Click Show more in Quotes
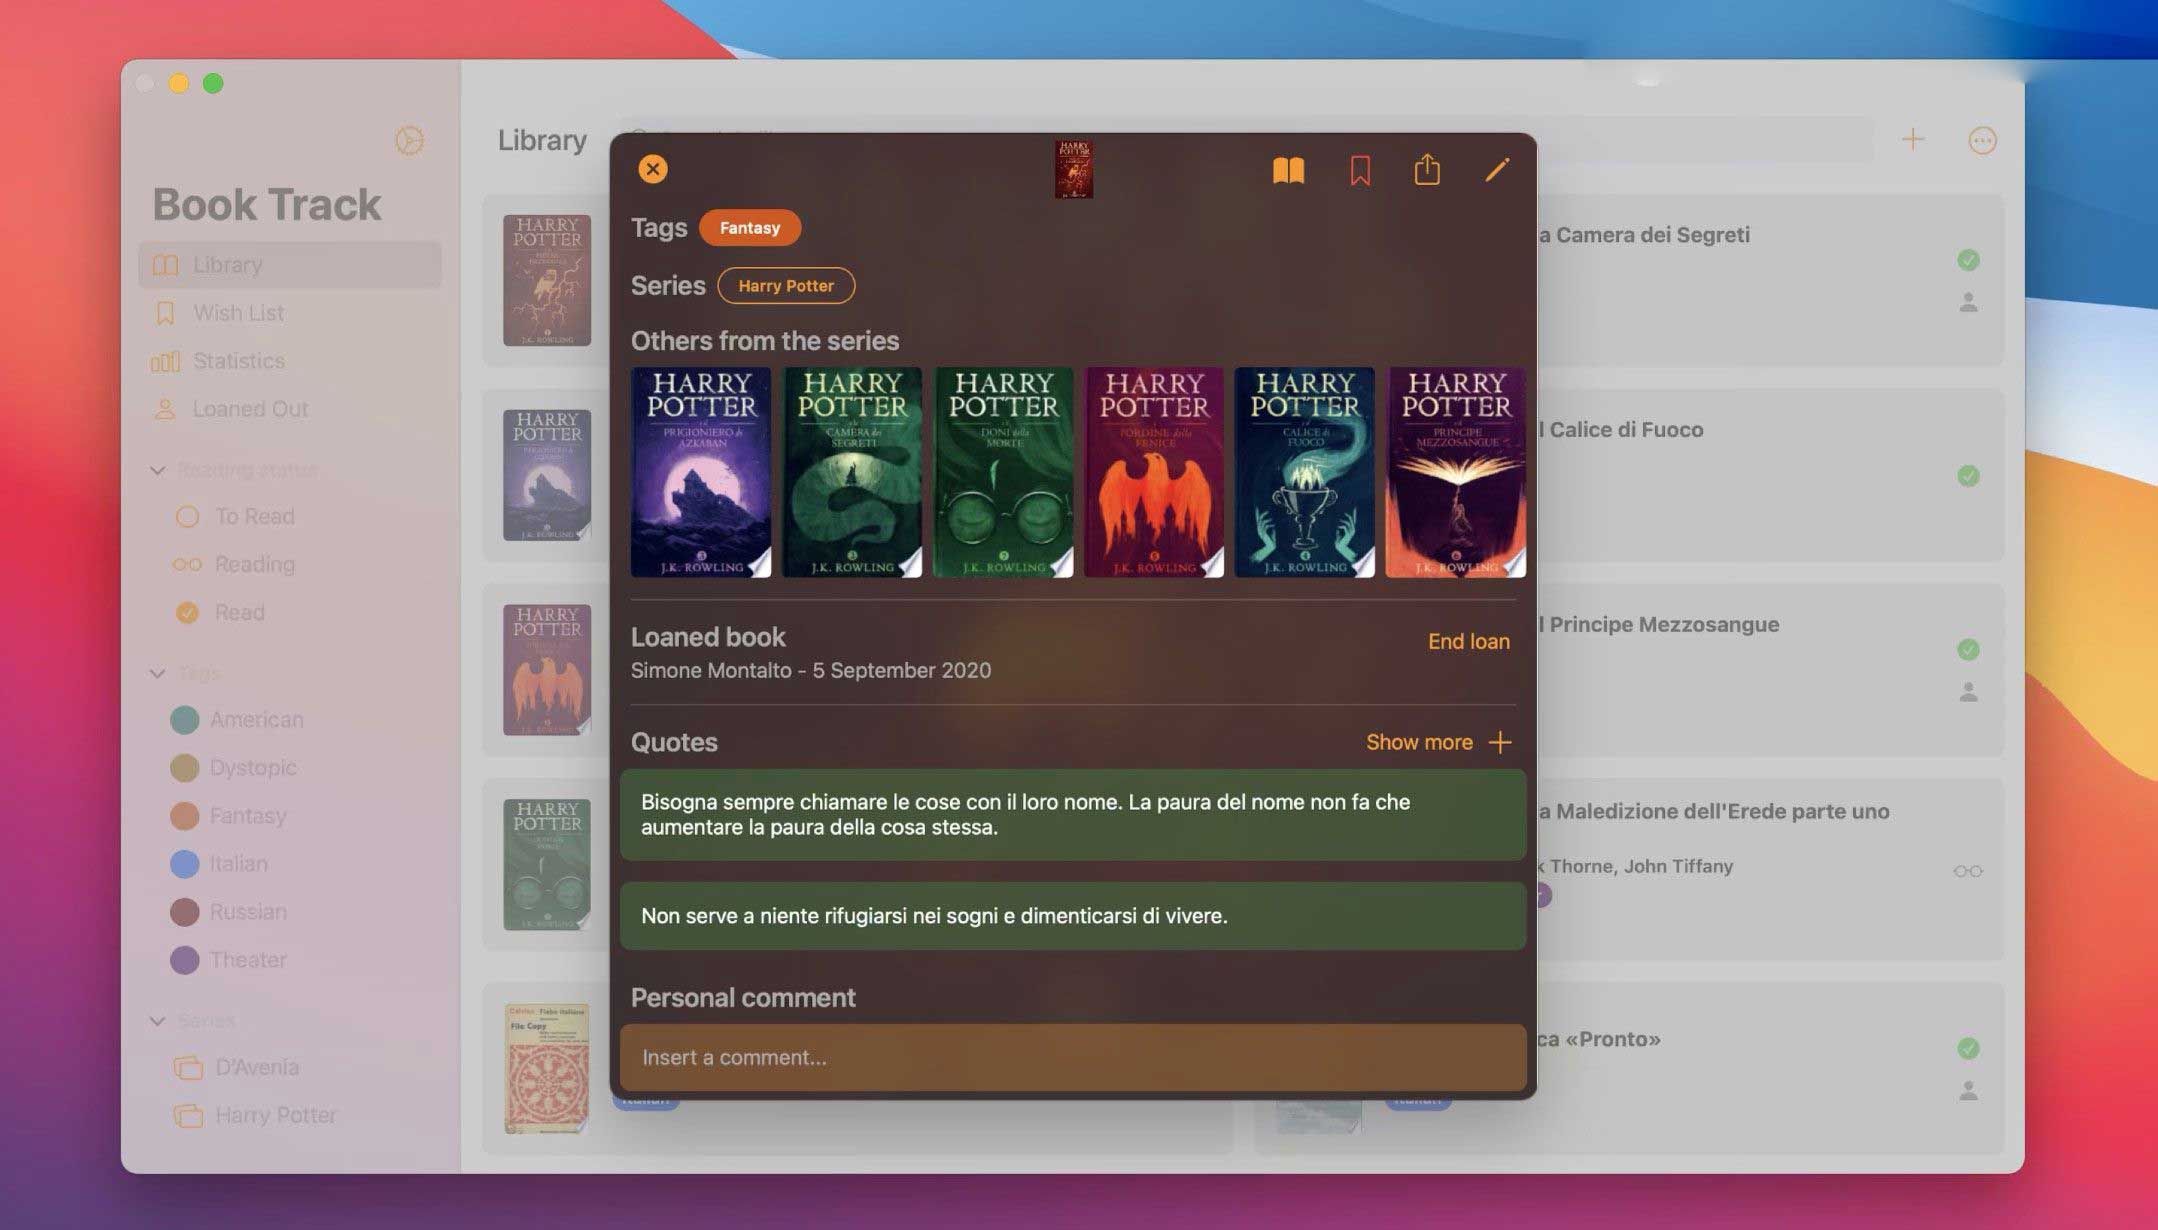Screen dimensions: 2158x1230 1419,742
